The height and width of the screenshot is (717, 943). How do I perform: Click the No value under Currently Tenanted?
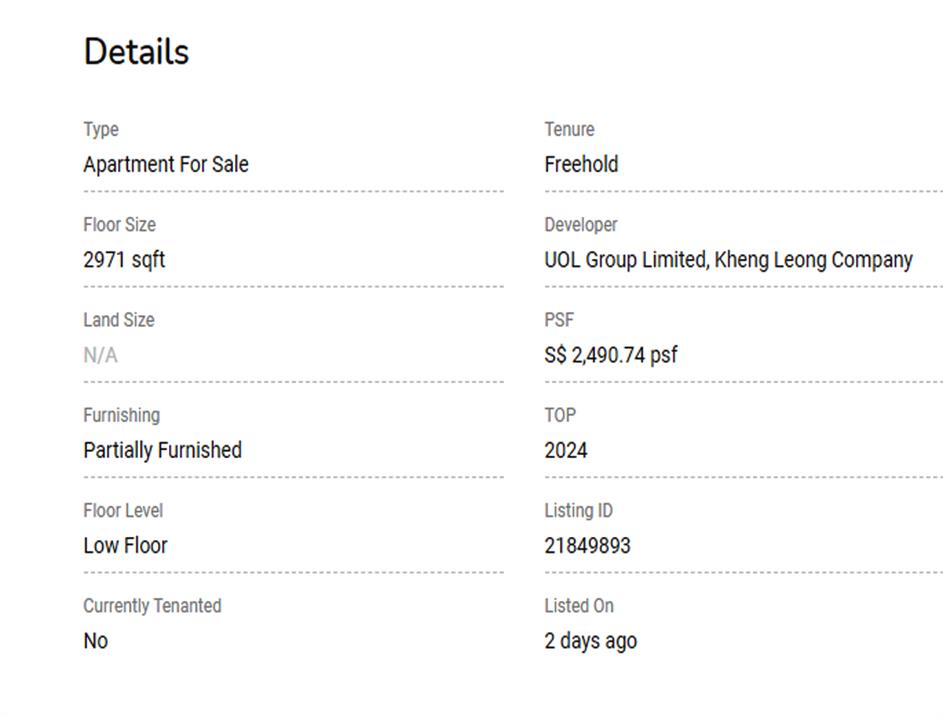(95, 641)
